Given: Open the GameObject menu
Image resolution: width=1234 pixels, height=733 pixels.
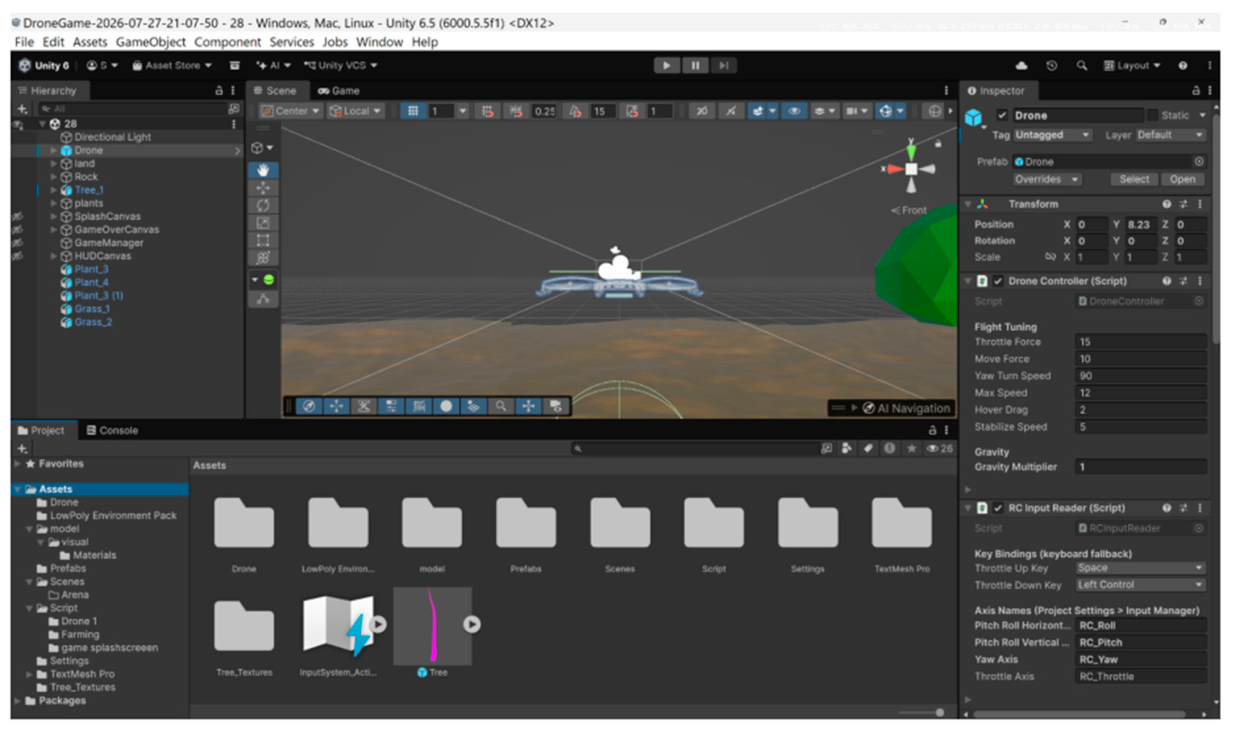Looking at the screenshot, I should 151,42.
